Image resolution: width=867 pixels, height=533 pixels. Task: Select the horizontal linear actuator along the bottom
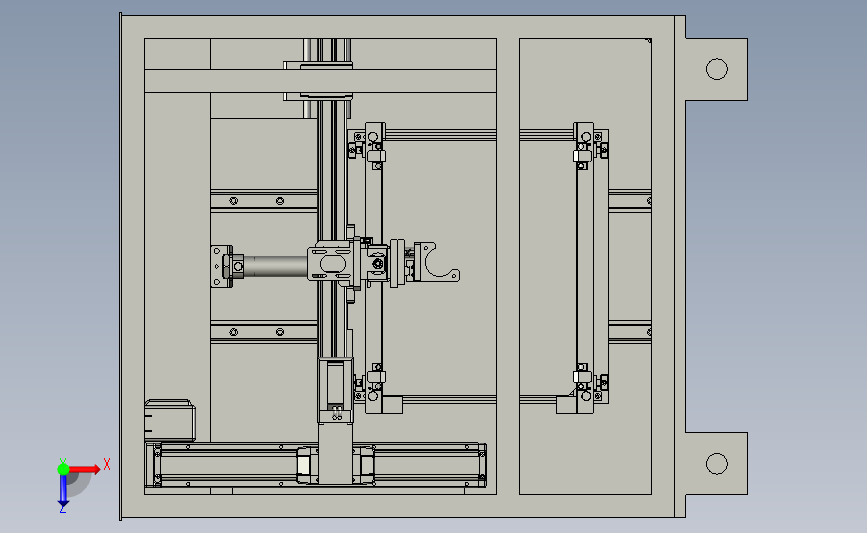click(316, 464)
